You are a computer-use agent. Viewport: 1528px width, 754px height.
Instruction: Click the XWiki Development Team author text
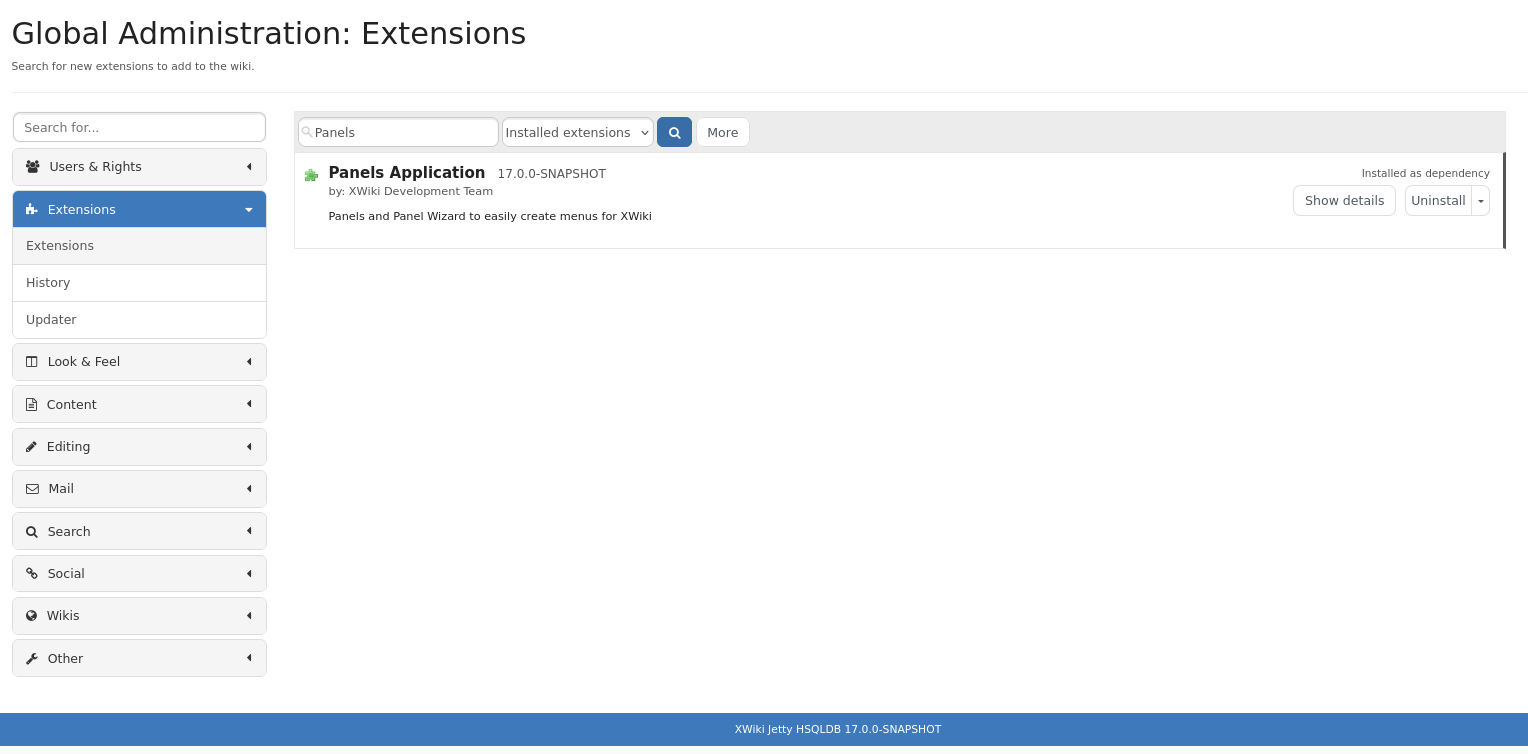click(x=421, y=191)
